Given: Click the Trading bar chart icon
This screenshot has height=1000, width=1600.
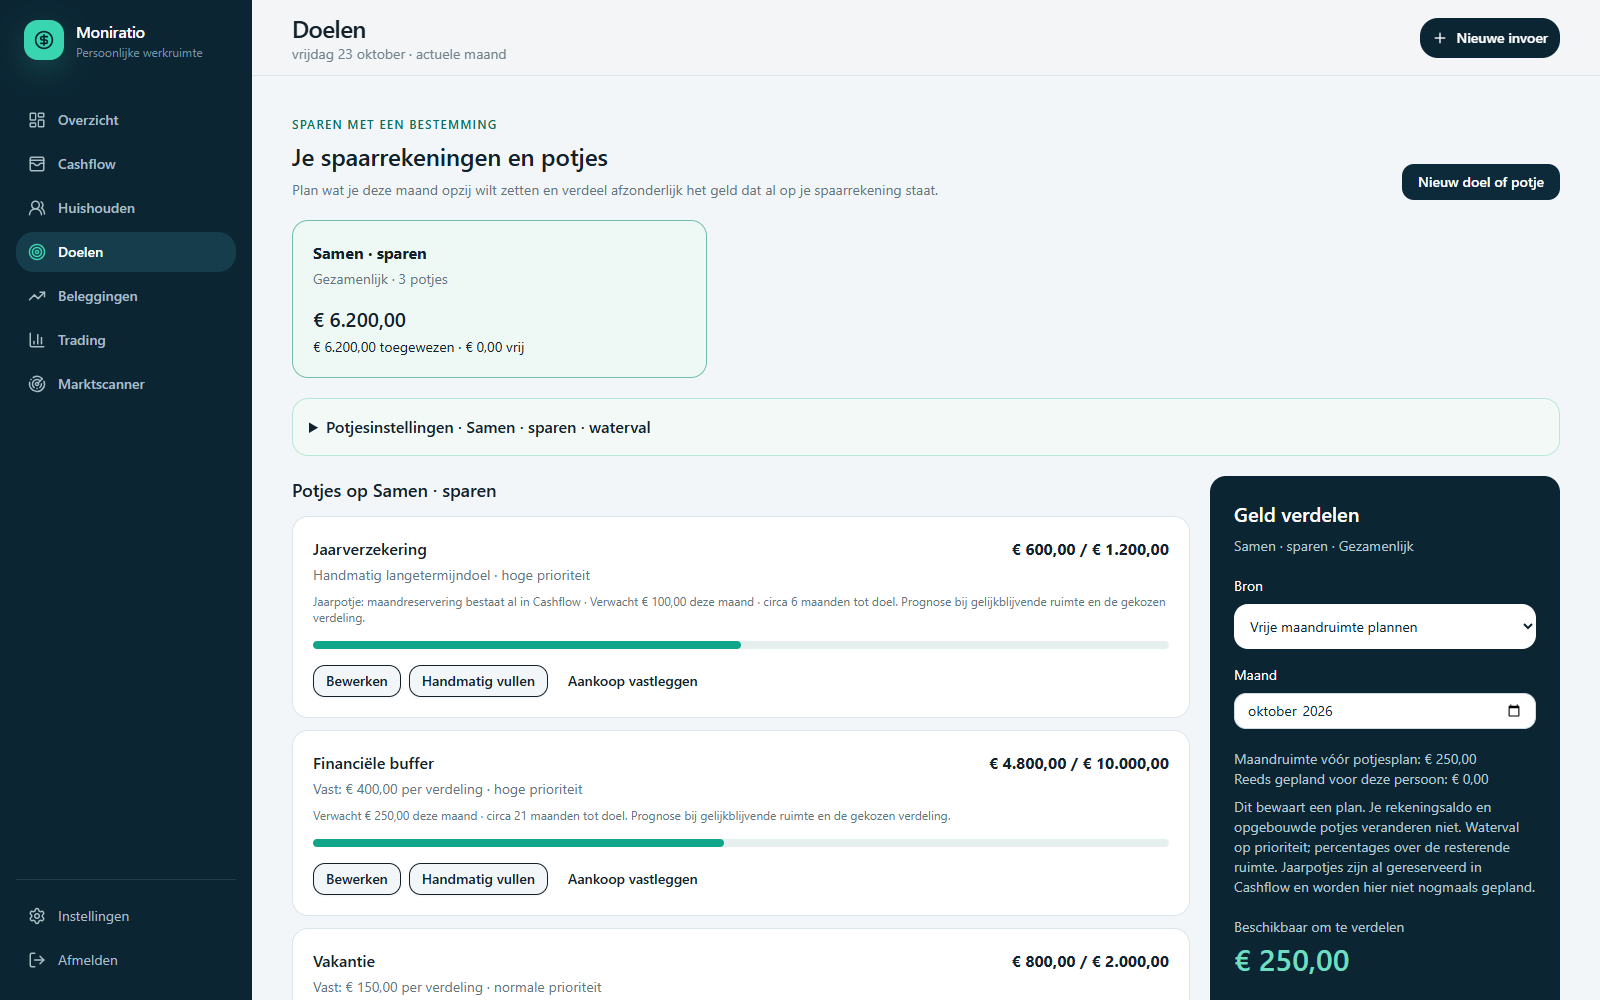Looking at the screenshot, I should coord(37,340).
